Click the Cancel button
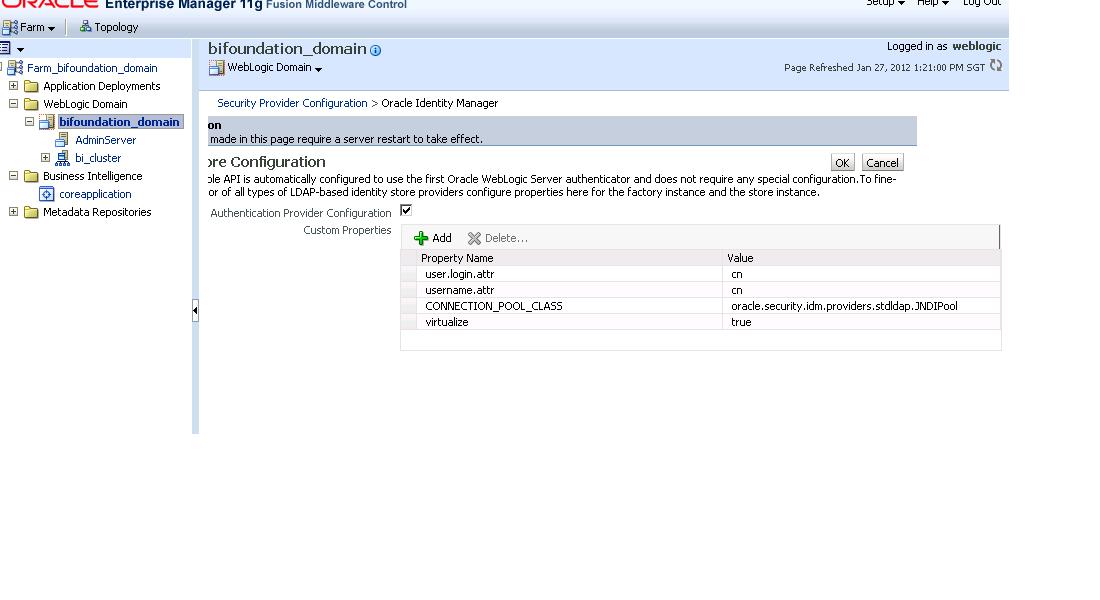 click(883, 163)
